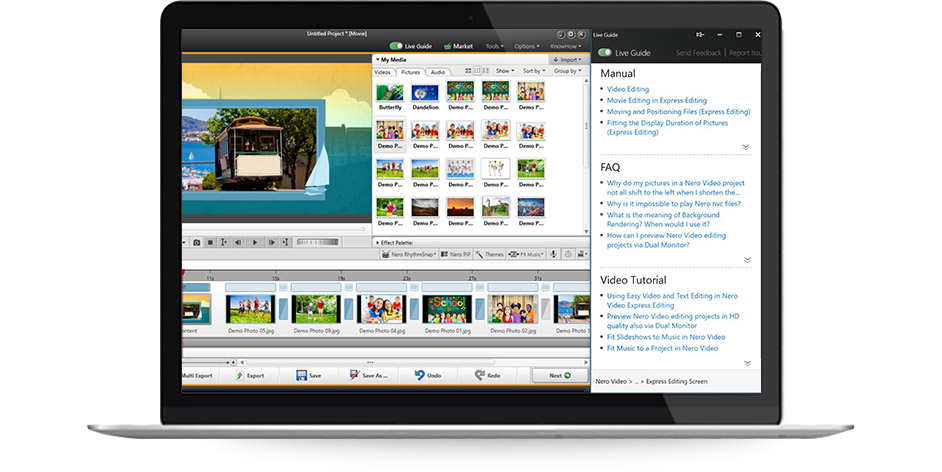Click the snapshot camera icon under preview
The image size is (942, 472).
(197, 242)
